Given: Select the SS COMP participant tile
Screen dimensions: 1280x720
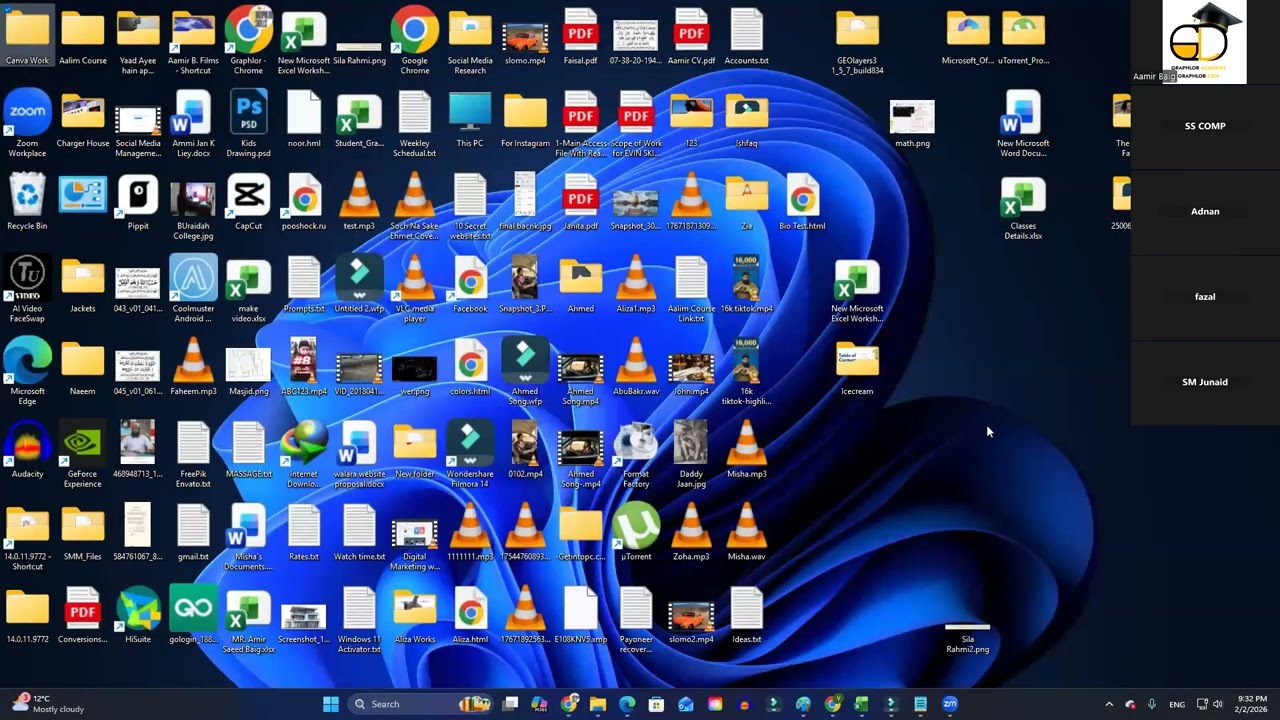Looking at the screenshot, I should (1205, 127).
